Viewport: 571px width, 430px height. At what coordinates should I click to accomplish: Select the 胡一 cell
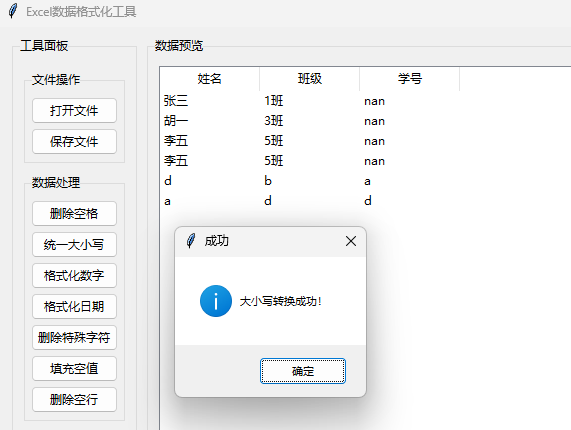tap(176, 121)
